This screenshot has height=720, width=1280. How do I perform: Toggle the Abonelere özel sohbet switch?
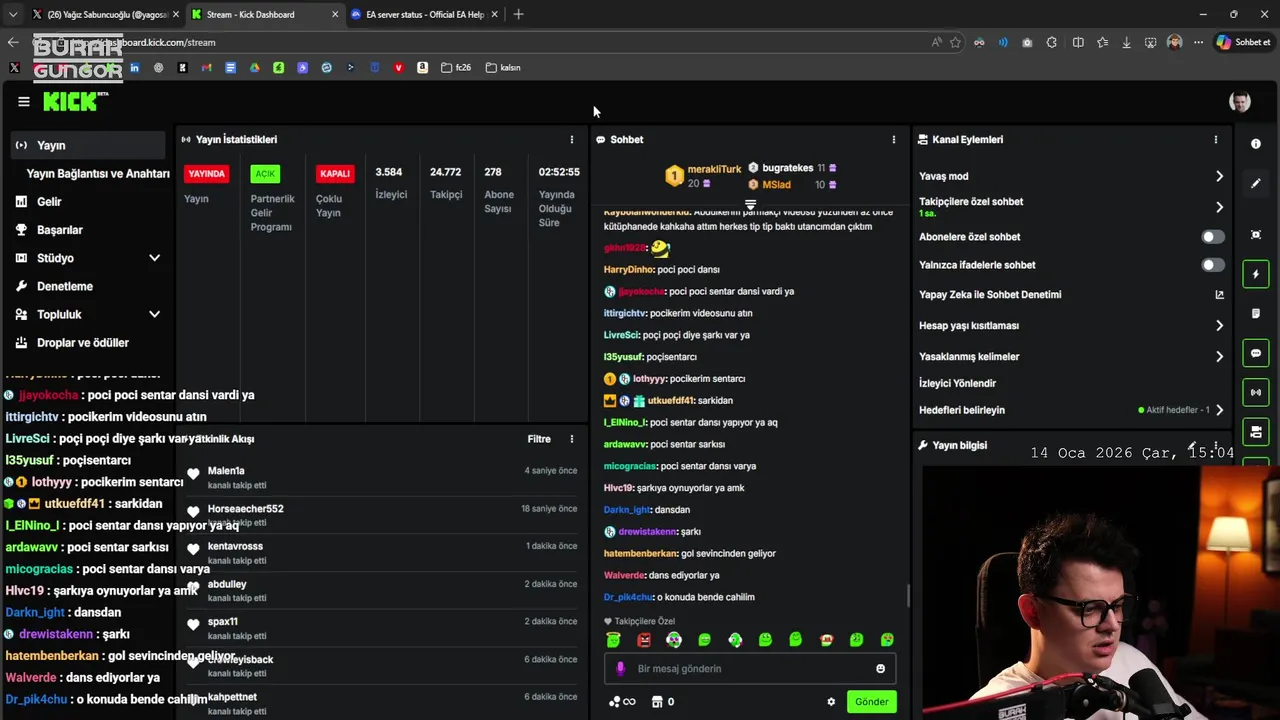click(1212, 237)
